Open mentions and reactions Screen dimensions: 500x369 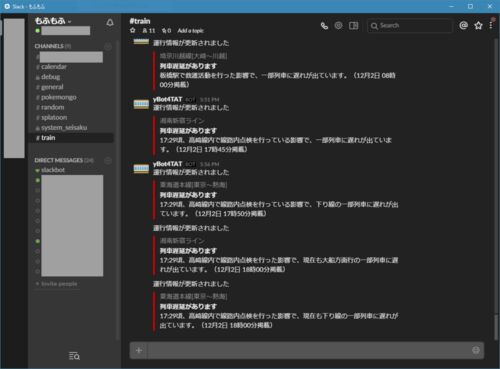(x=463, y=25)
